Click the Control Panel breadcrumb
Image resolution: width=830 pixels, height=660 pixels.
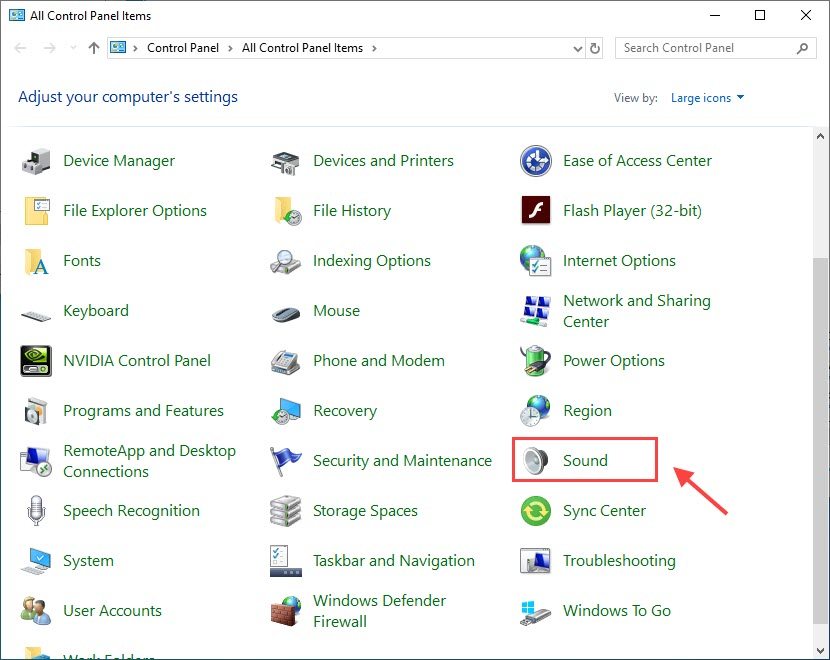coord(183,48)
